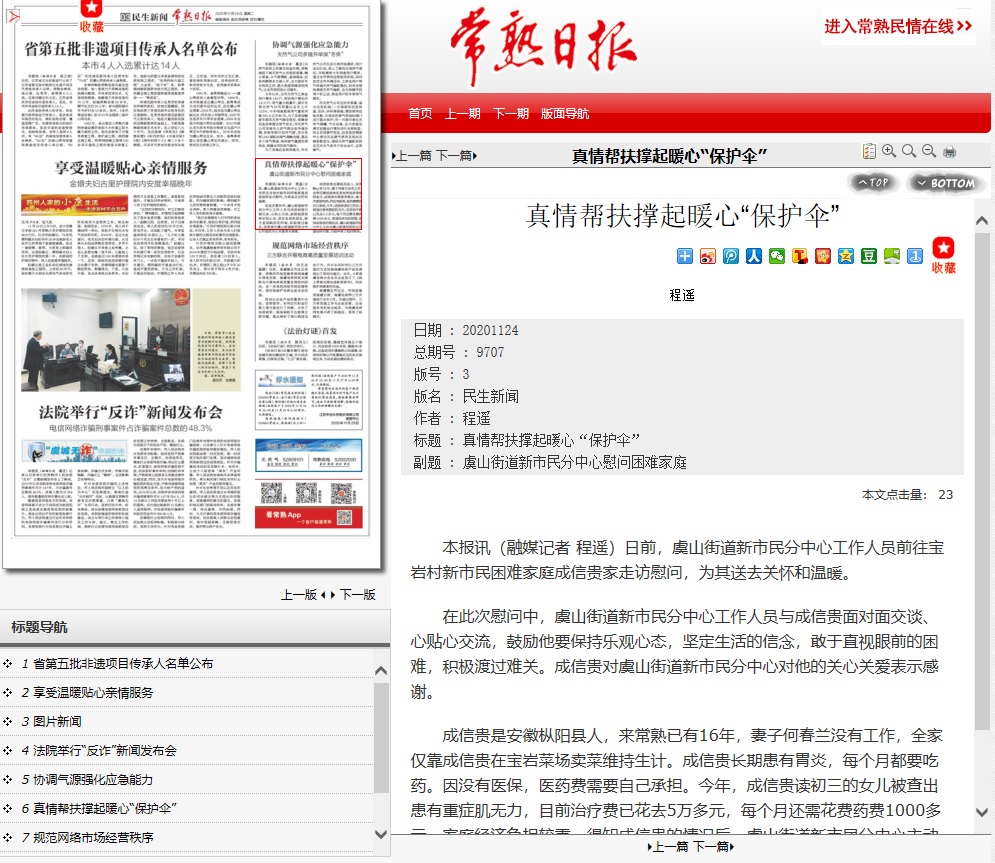The height and width of the screenshot is (863, 995).
Task: Click the 停水通知 notice on thumbnail
Action: (309, 400)
